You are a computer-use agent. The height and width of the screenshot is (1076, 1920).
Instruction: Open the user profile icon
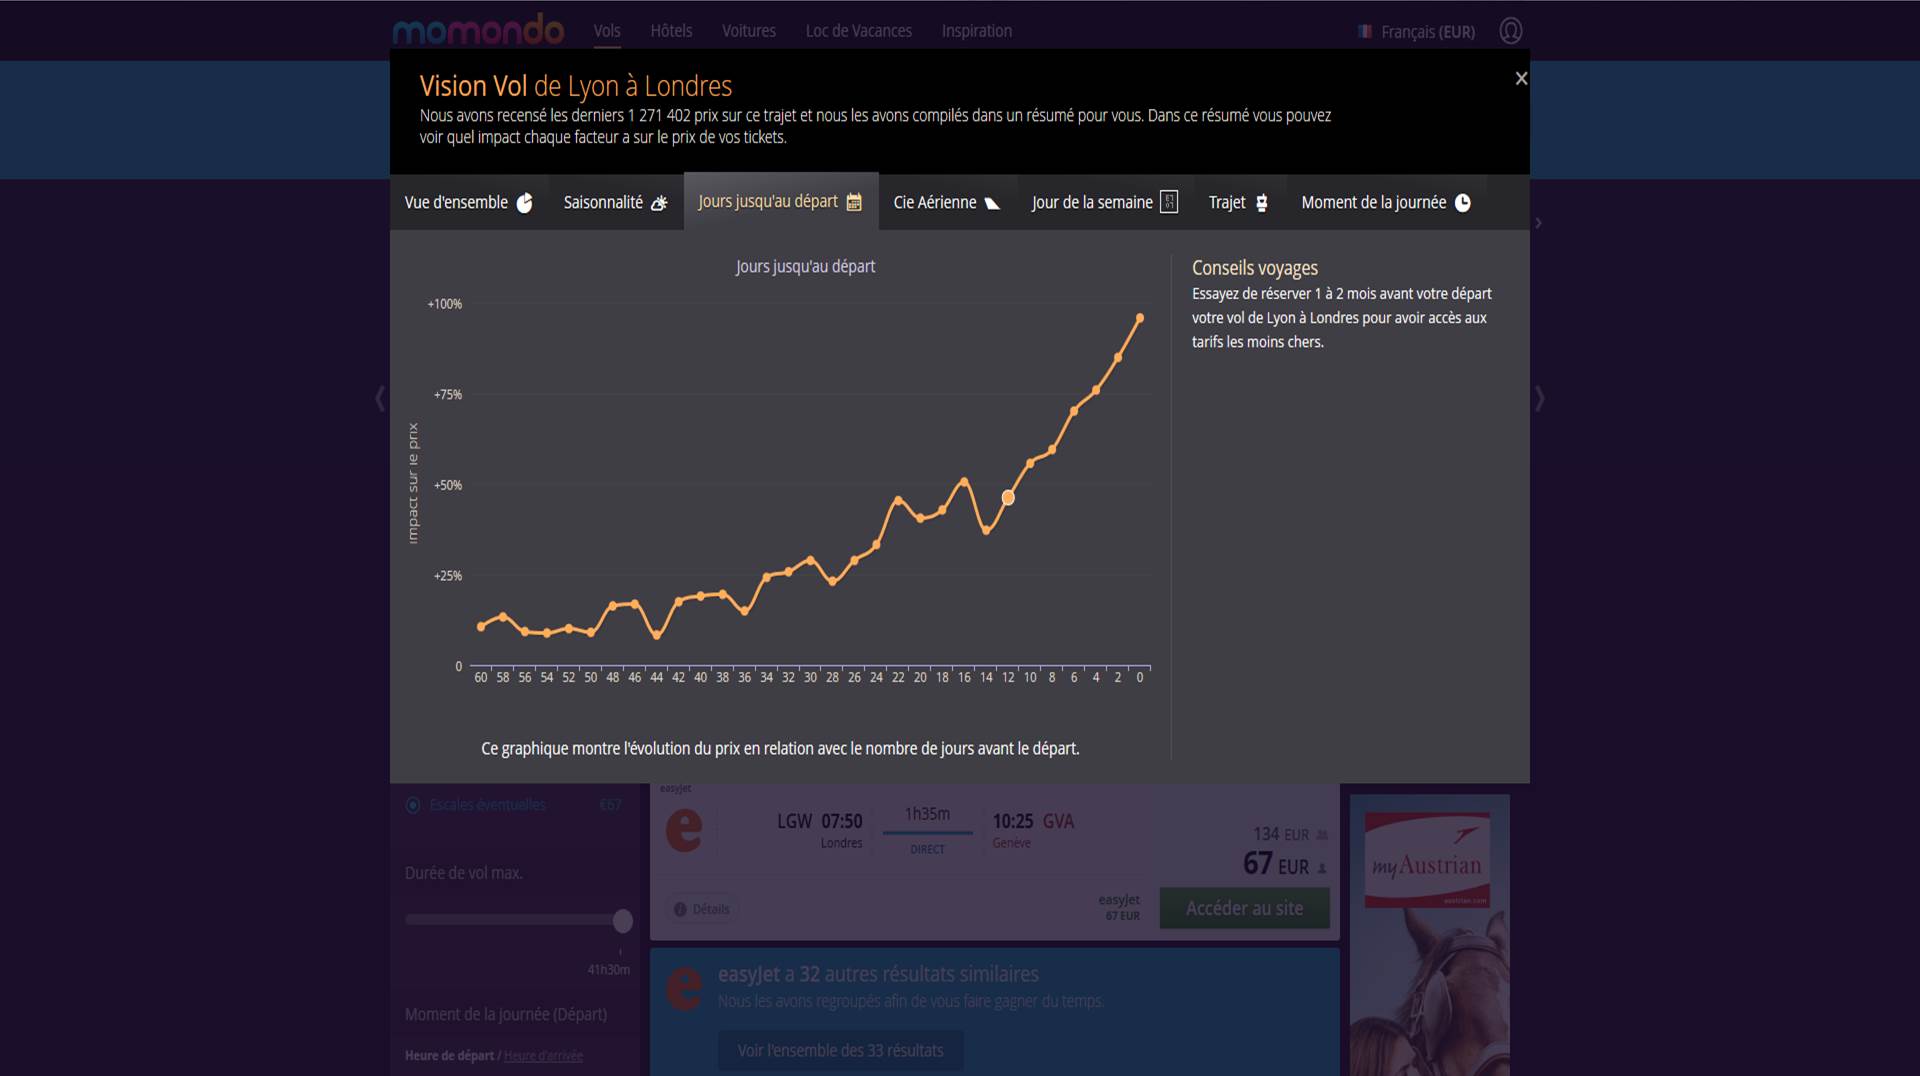1510,31
